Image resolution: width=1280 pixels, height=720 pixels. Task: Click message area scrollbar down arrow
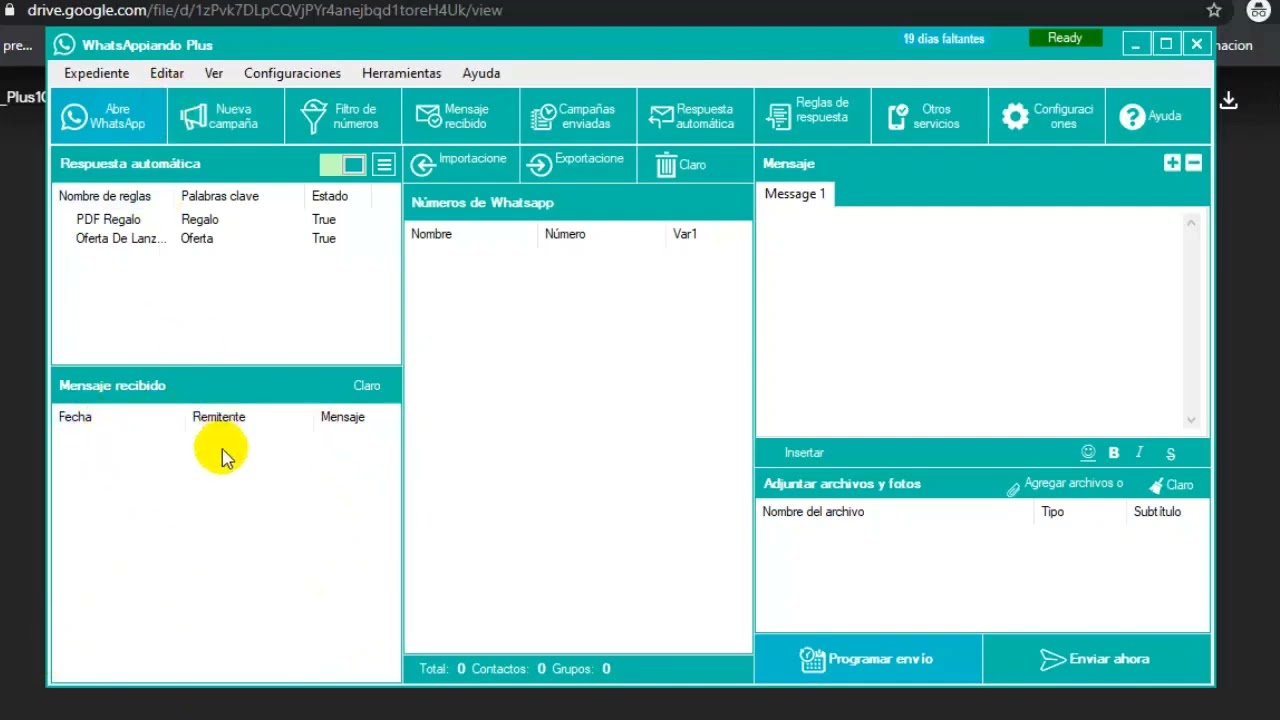pyautogui.click(x=1191, y=421)
